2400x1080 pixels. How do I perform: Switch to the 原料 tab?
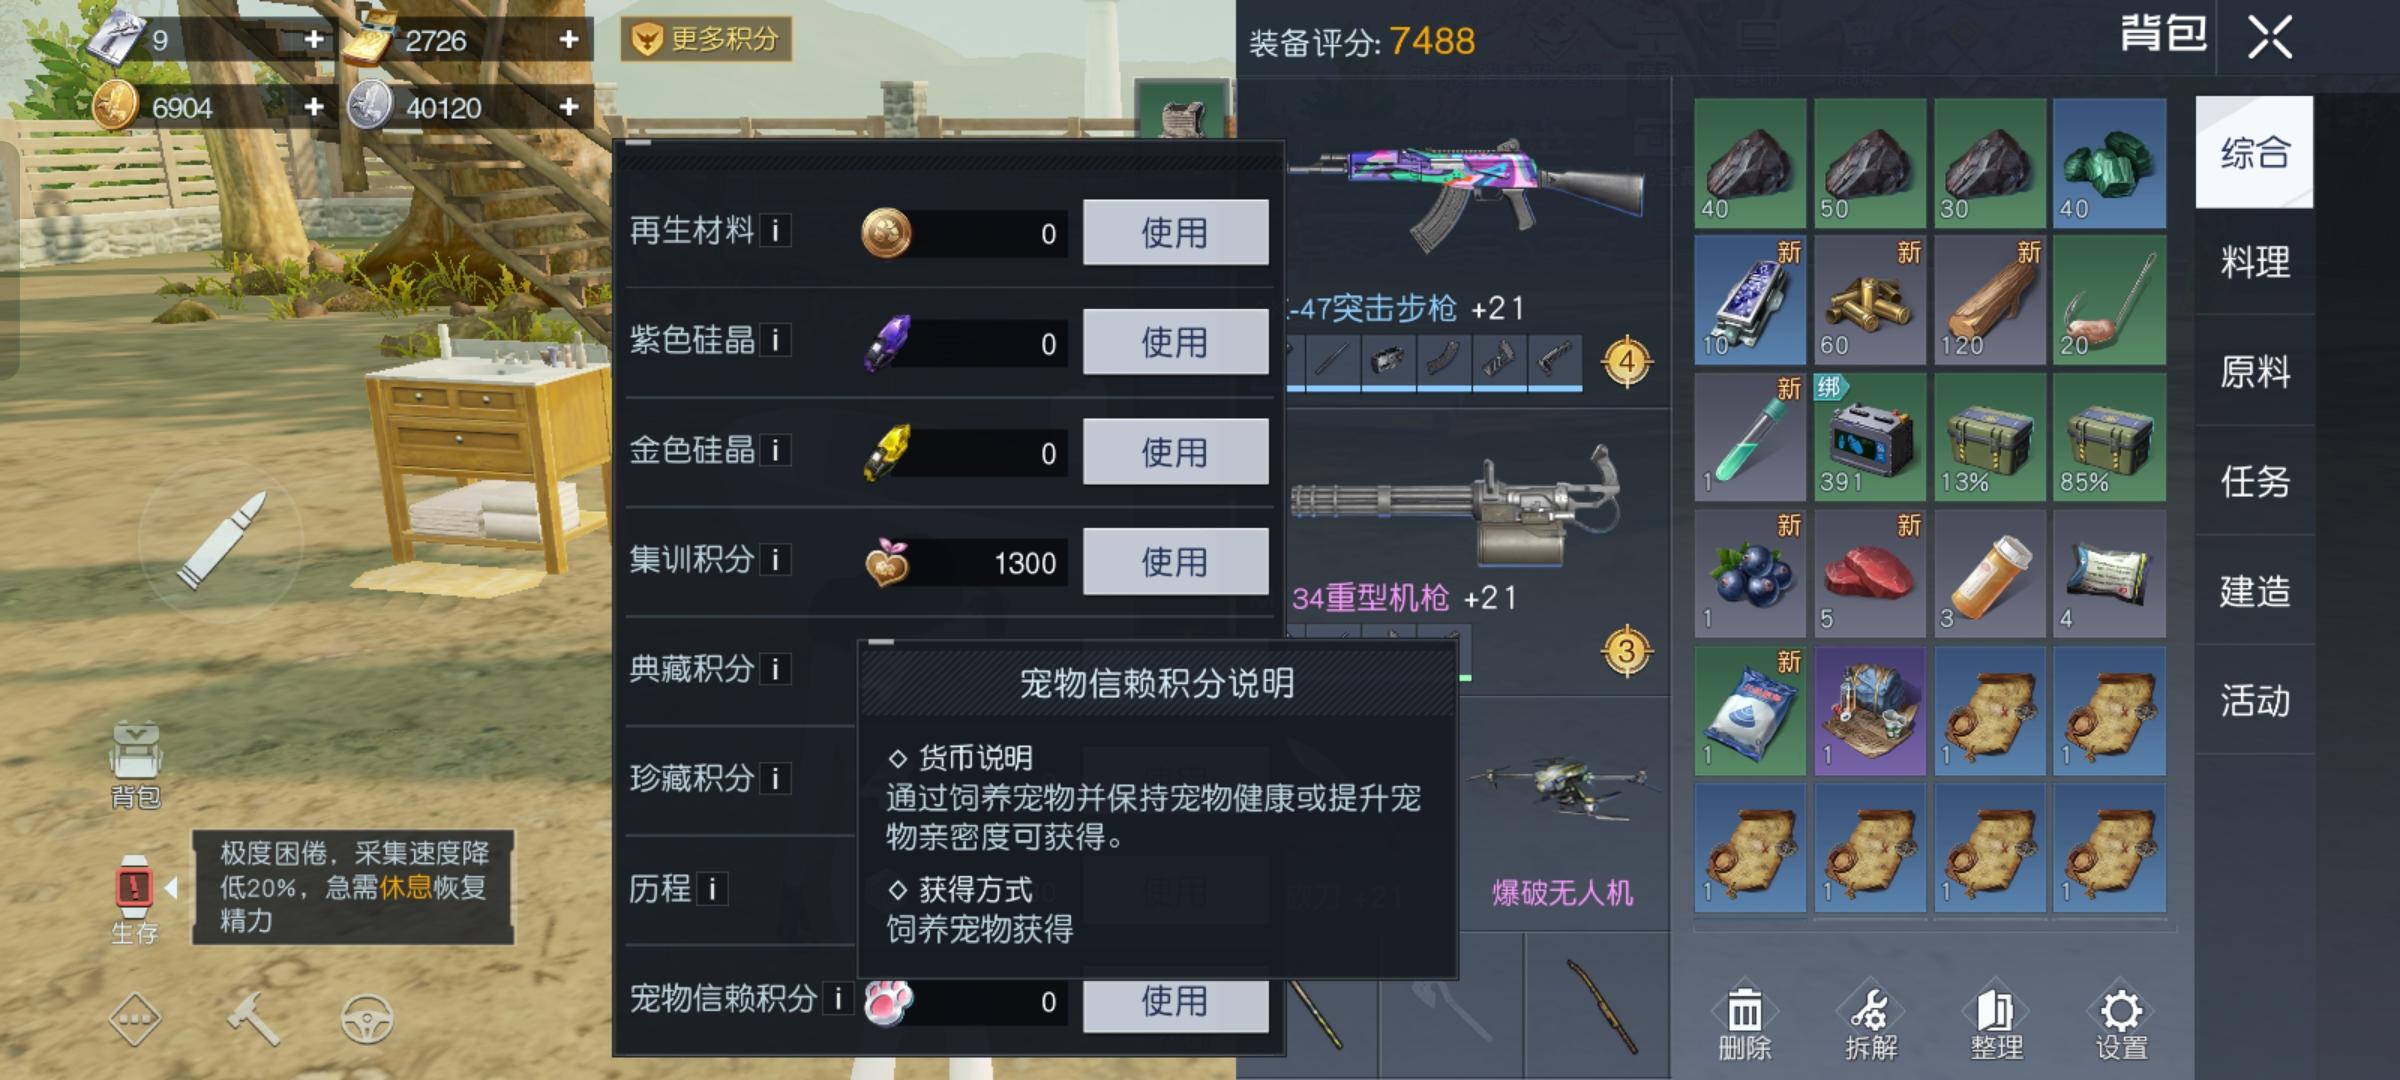[x=2255, y=372]
